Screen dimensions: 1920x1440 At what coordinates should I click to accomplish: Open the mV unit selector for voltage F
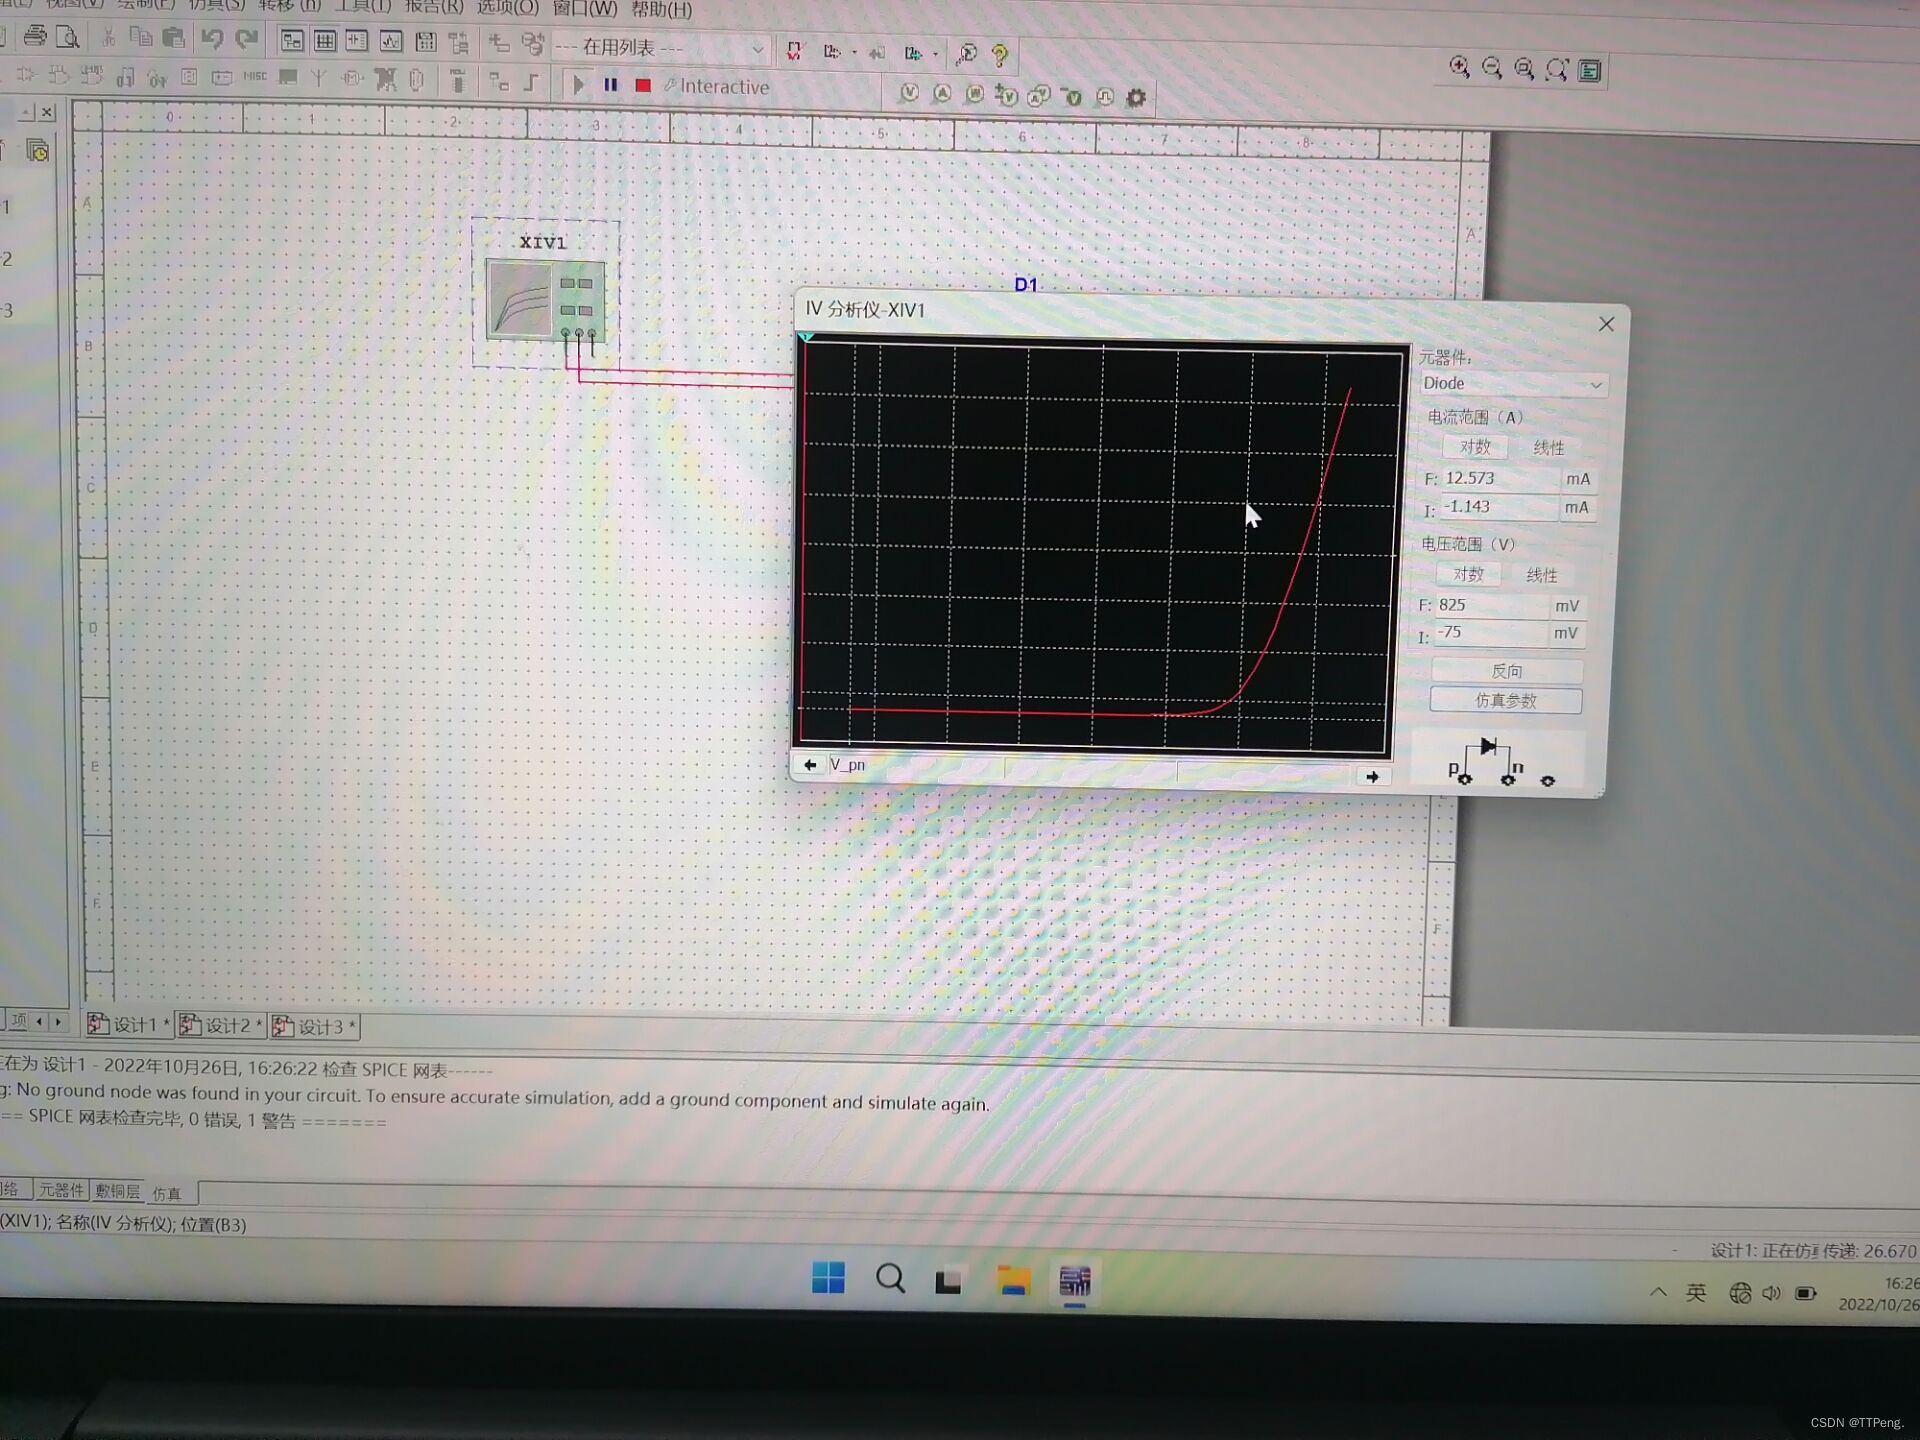point(1567,606)
